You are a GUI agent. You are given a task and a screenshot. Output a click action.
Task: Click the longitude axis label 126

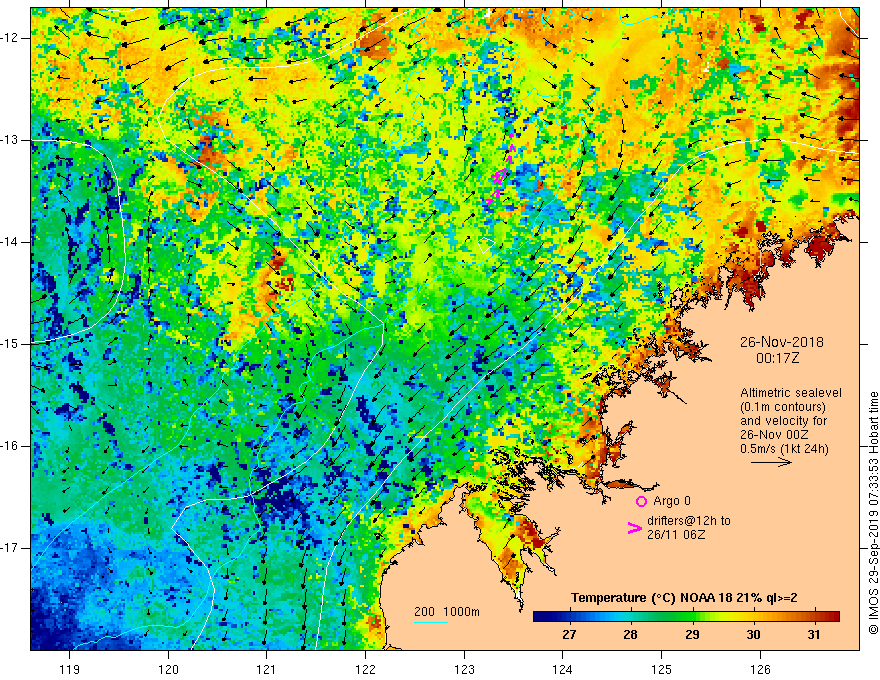click(x=760, y=669)
